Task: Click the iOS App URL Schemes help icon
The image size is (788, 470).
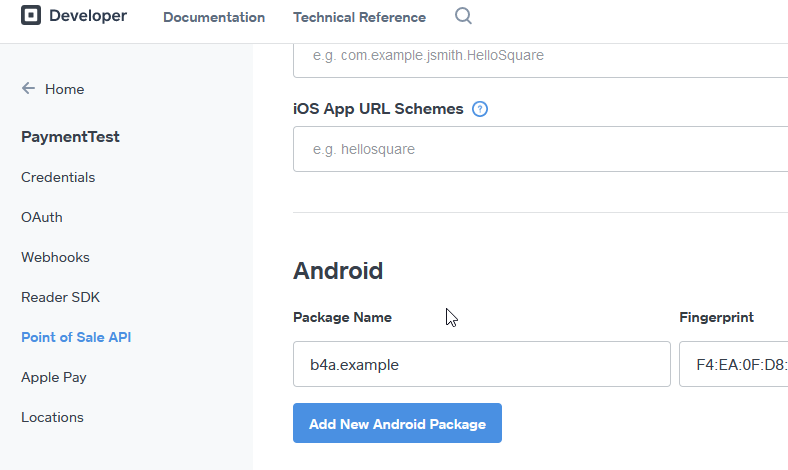Action: click(x=480, y=109)
